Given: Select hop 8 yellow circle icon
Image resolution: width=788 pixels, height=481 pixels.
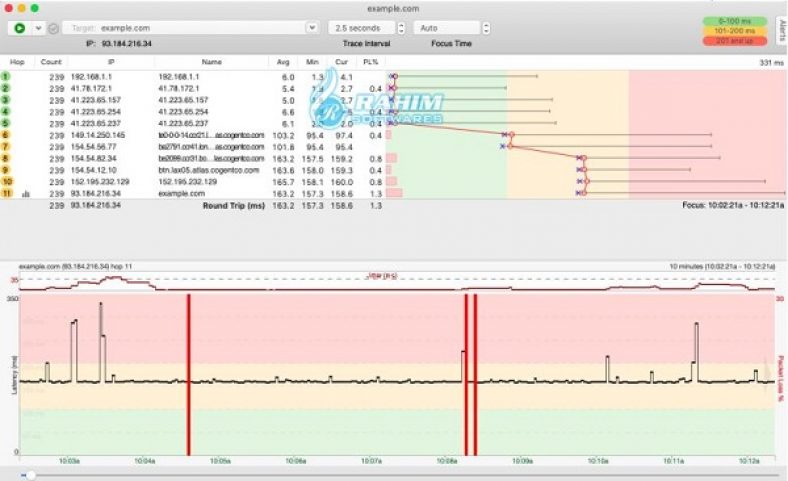Looking at the screenshot, I should 6,158.
